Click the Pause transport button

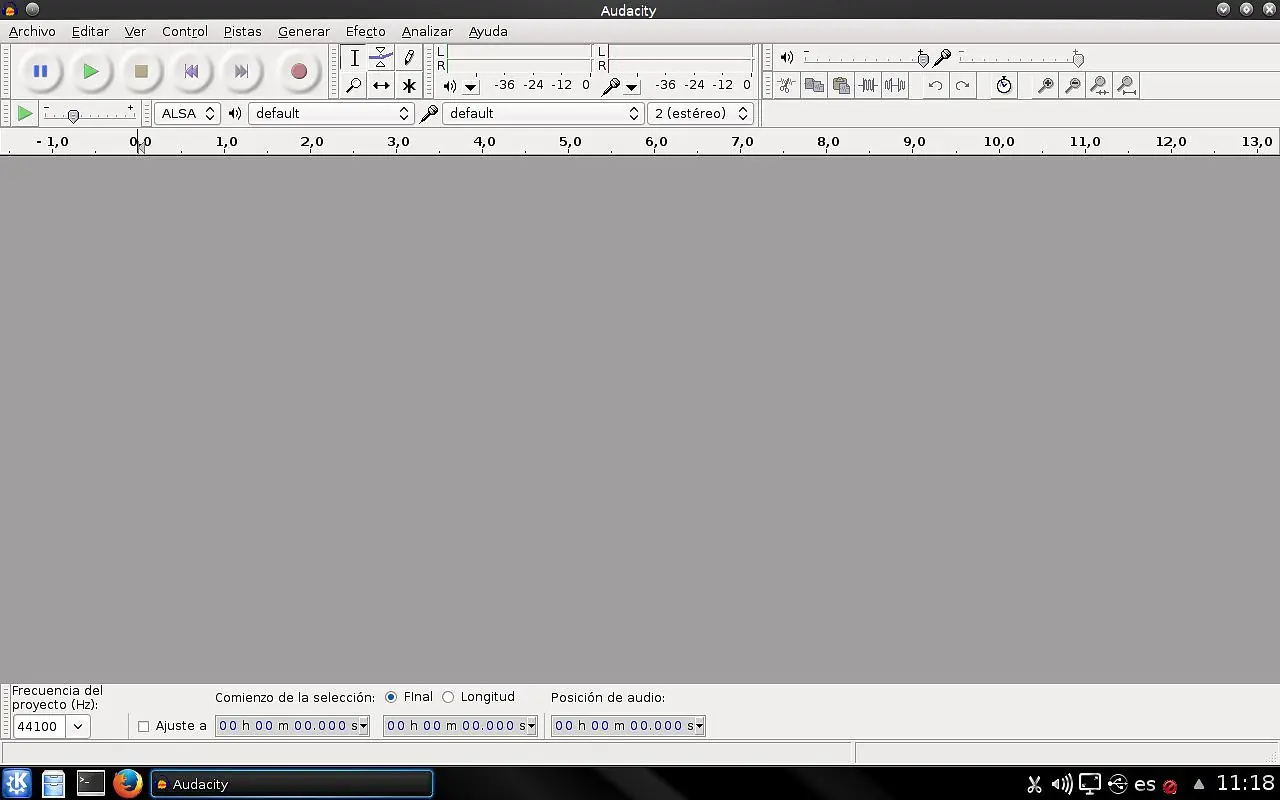coord(40,71)
